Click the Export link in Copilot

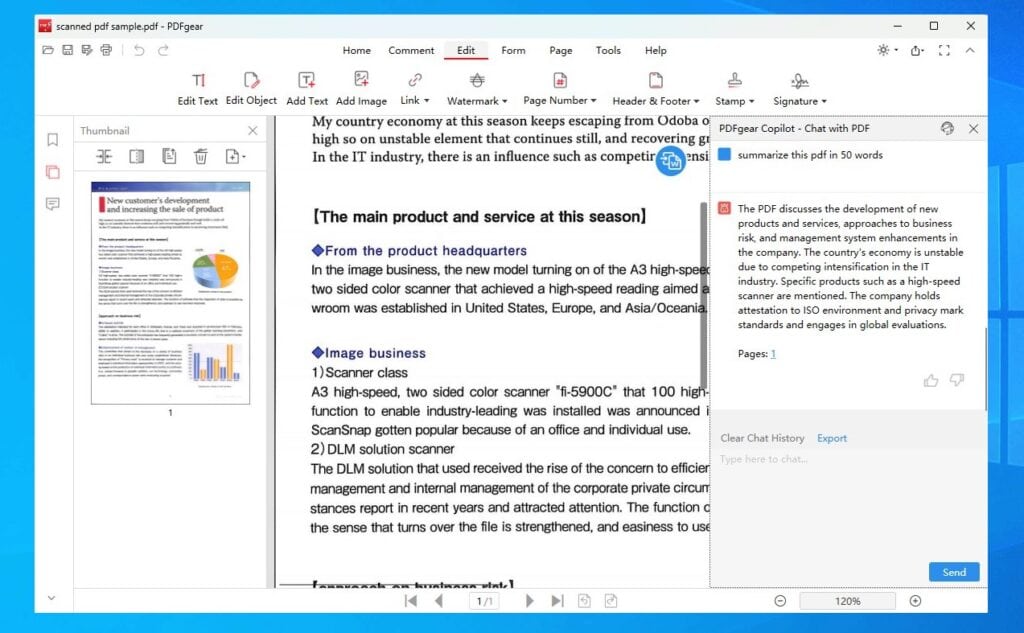coord(831,438)
